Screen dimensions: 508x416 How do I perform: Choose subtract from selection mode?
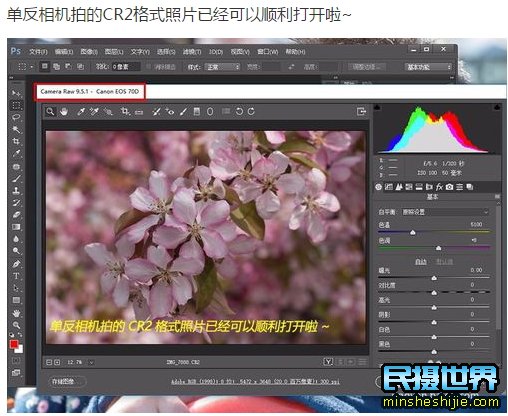(x=68, y=66)
